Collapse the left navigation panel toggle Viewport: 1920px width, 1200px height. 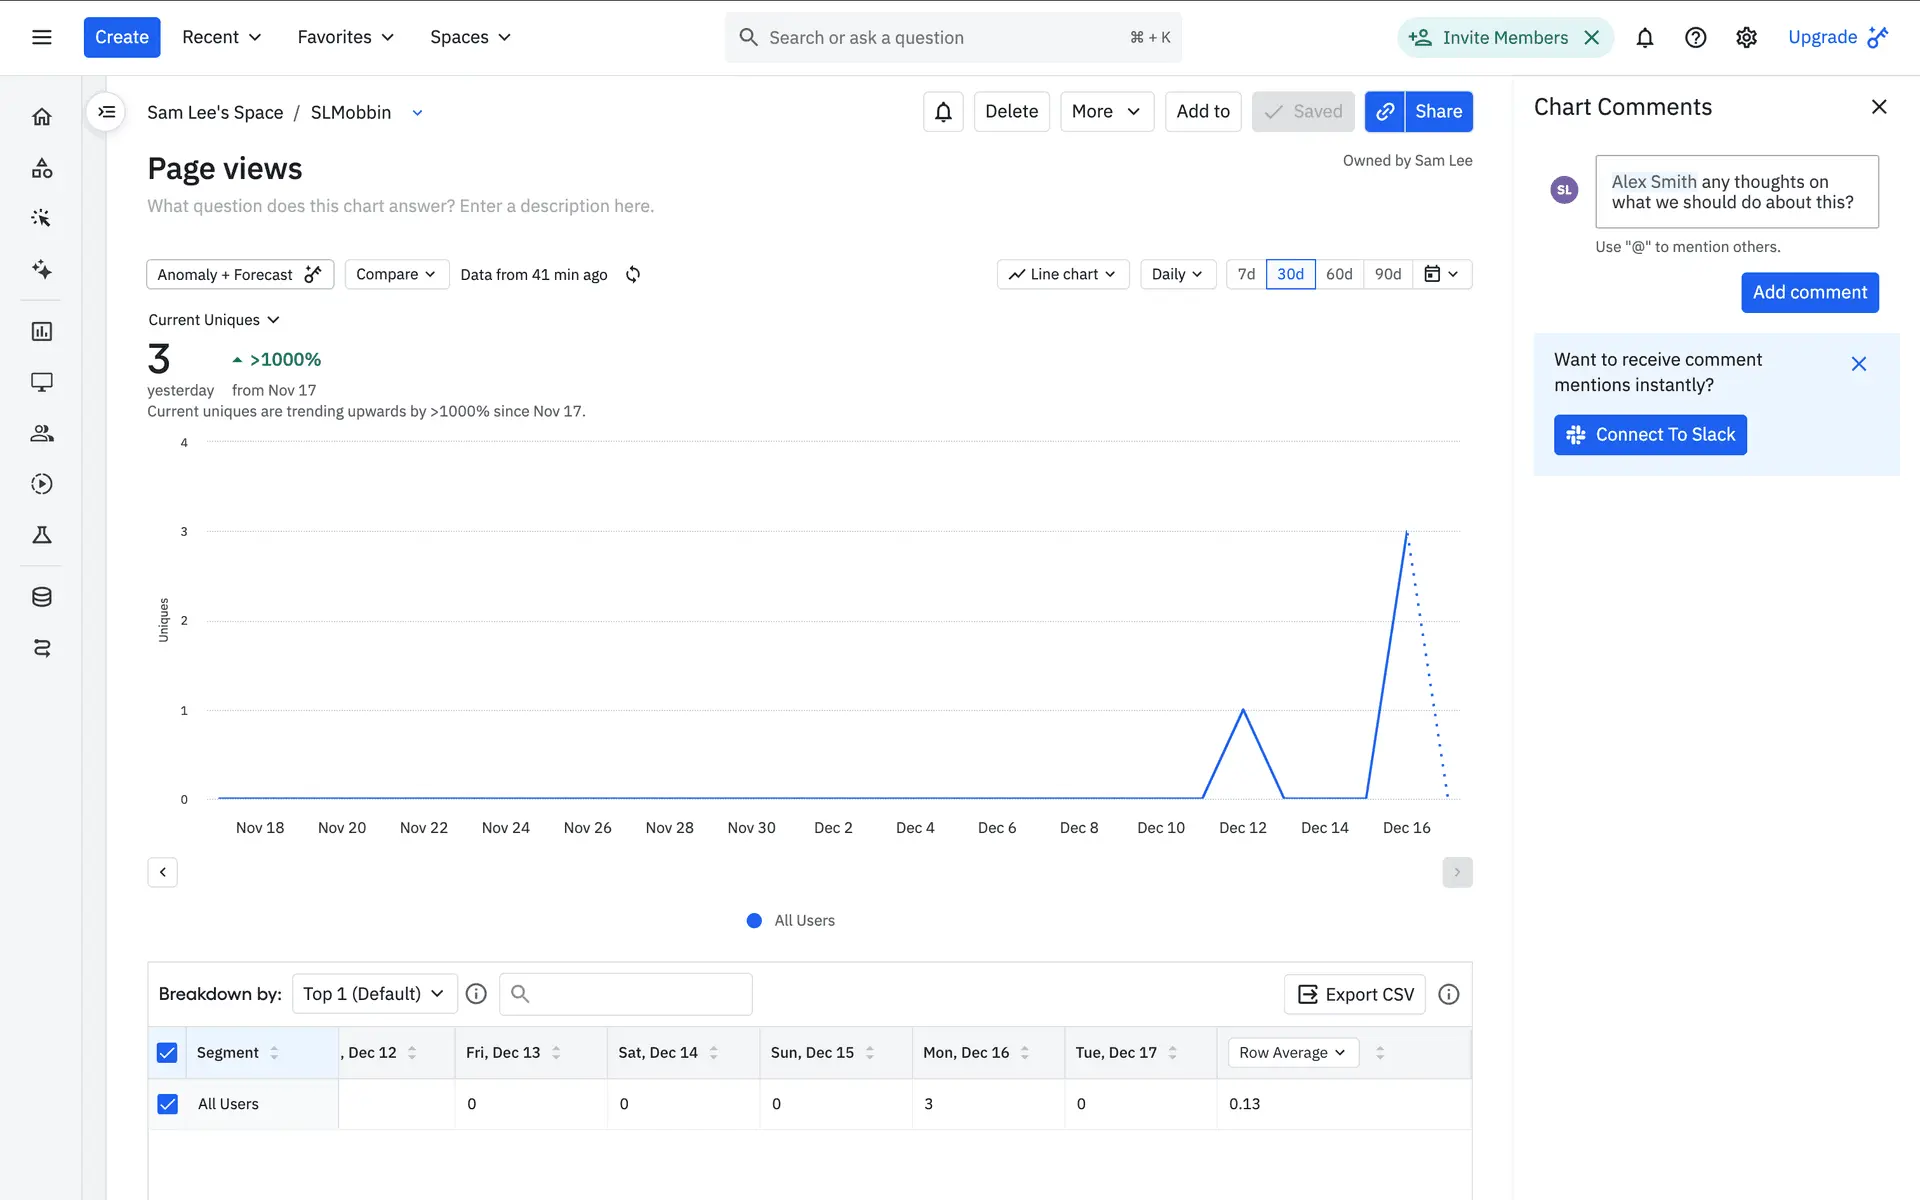107,112
